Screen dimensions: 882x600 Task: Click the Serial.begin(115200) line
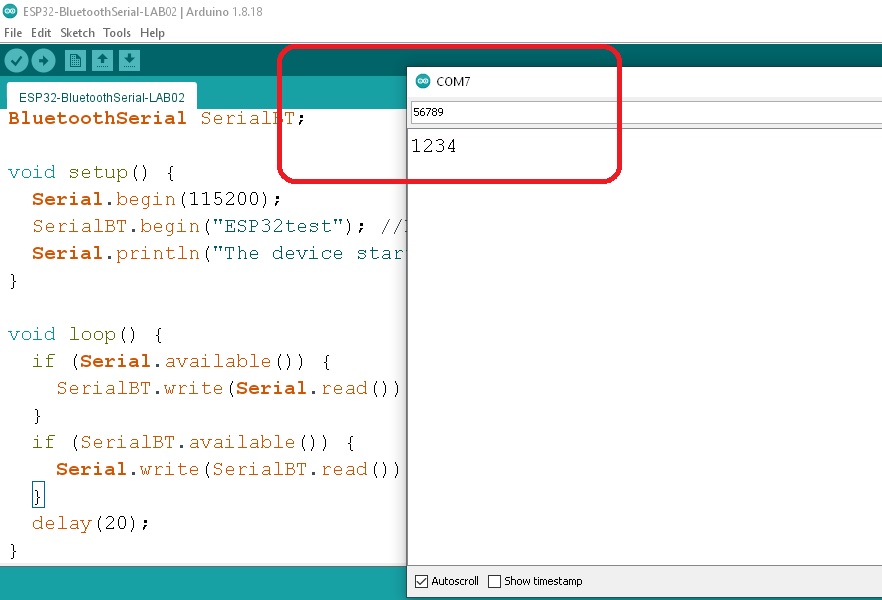pyautogui.click(x=156, y=199)
